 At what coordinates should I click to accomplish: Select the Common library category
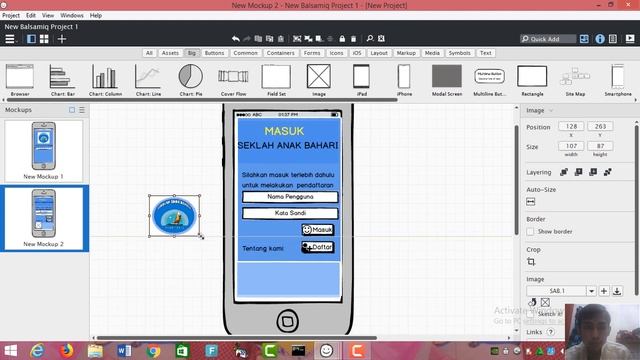(x=245, y=53)
